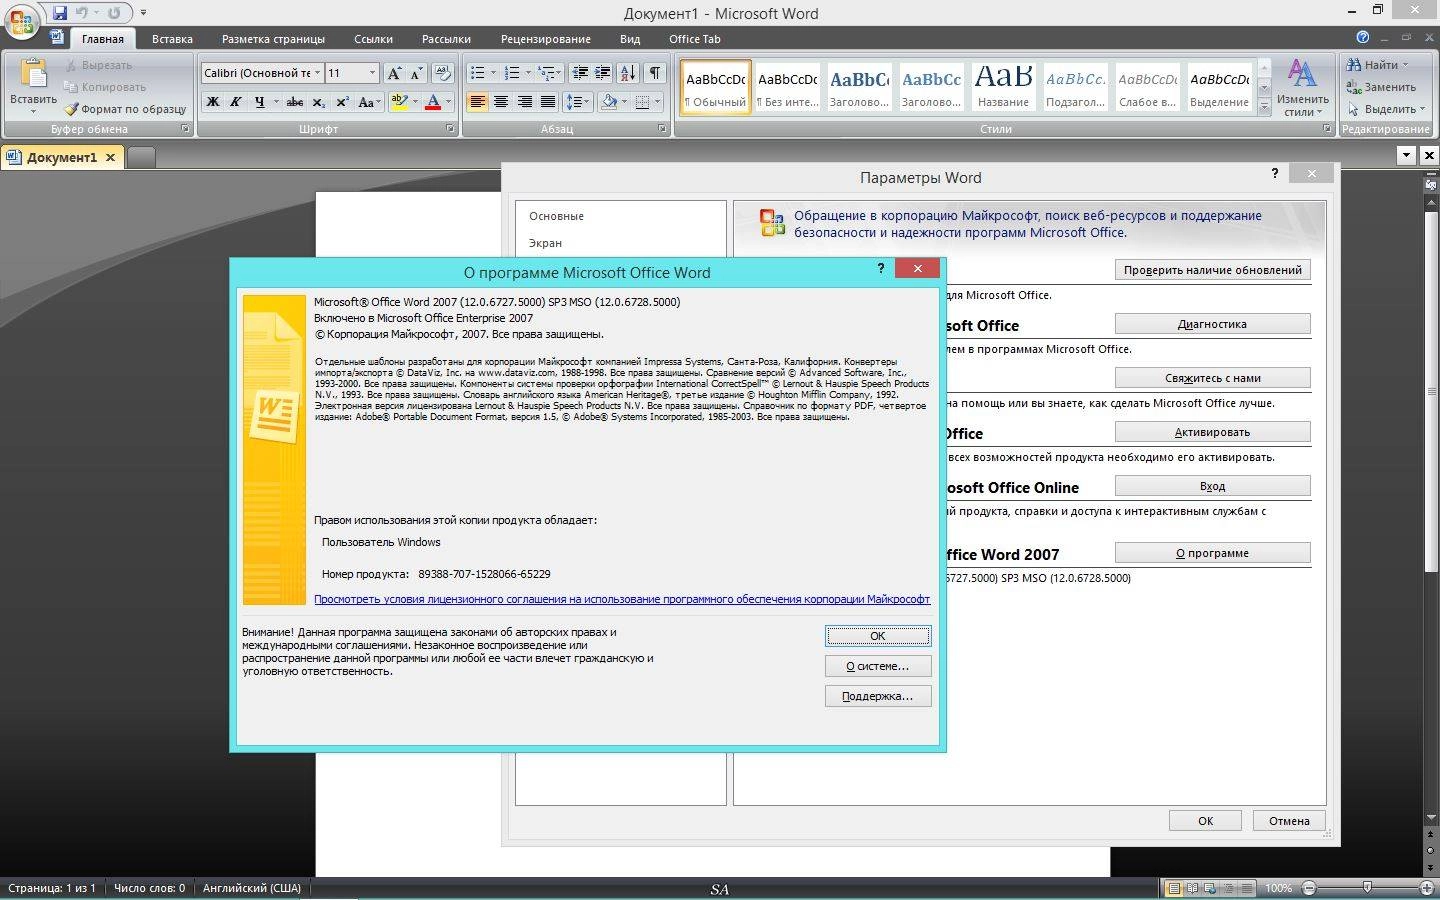Apply subscript formatting
1440x900 pixels.
click(318, 102)
